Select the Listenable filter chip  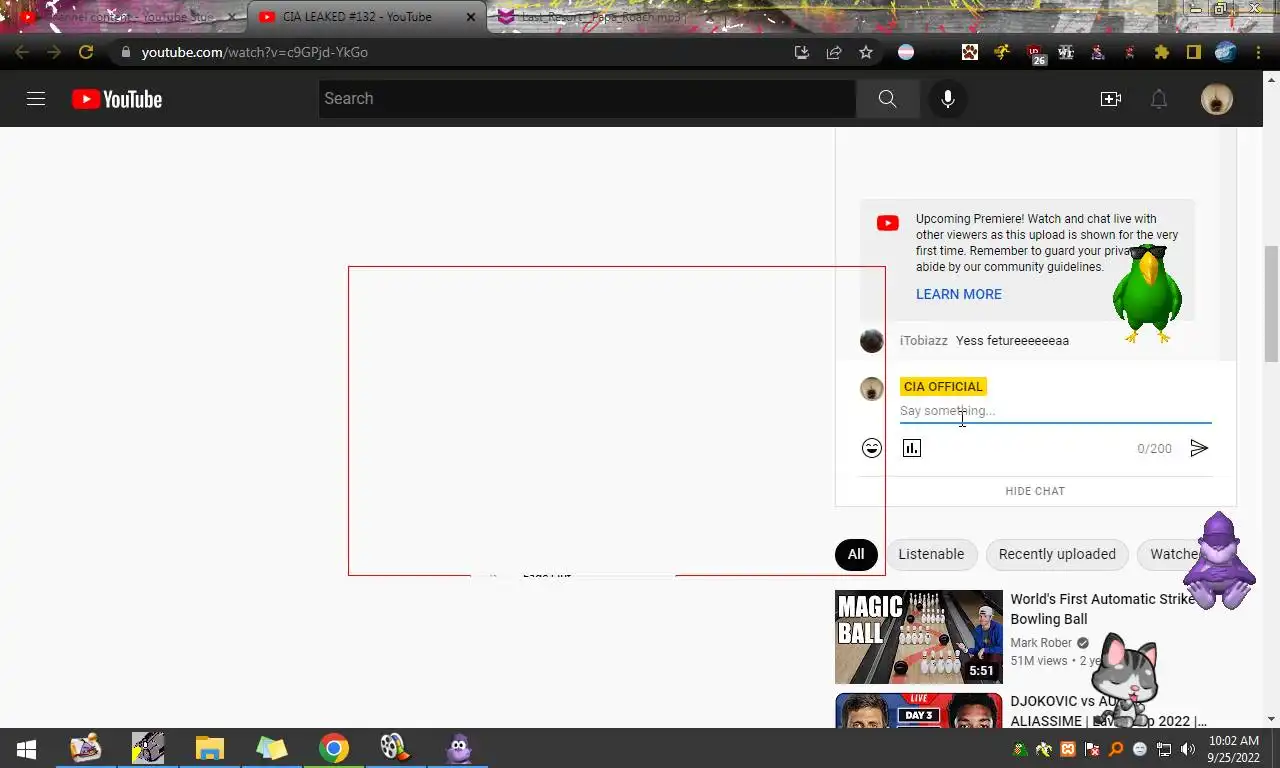coord(931,554)
